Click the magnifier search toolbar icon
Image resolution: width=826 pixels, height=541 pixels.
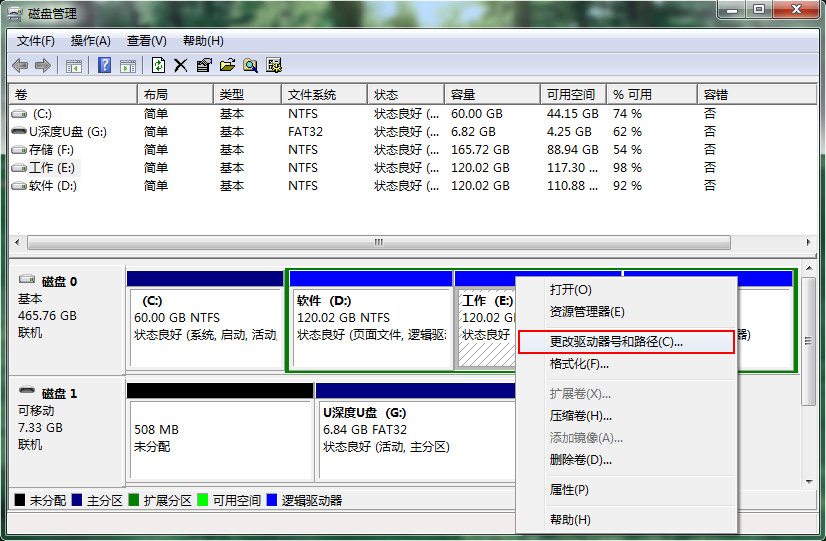tap(250, 66)
